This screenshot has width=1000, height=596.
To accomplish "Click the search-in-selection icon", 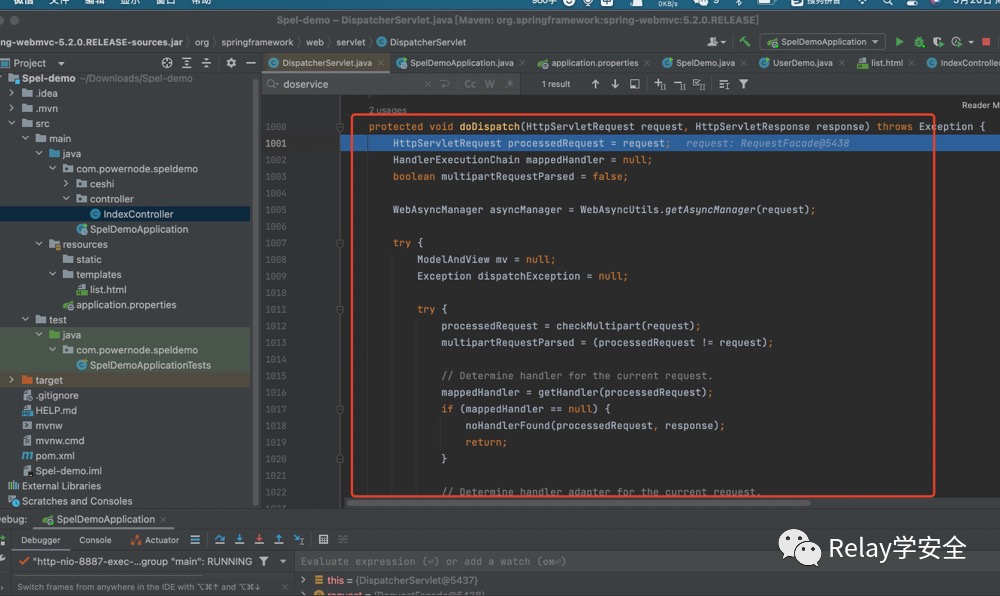I will pos(635,84).
